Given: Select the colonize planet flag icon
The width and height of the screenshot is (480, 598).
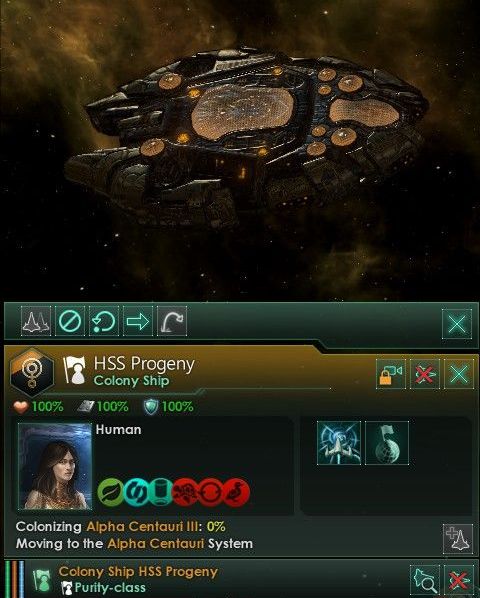Looking at the screenshot, I should tap(387, 443).
